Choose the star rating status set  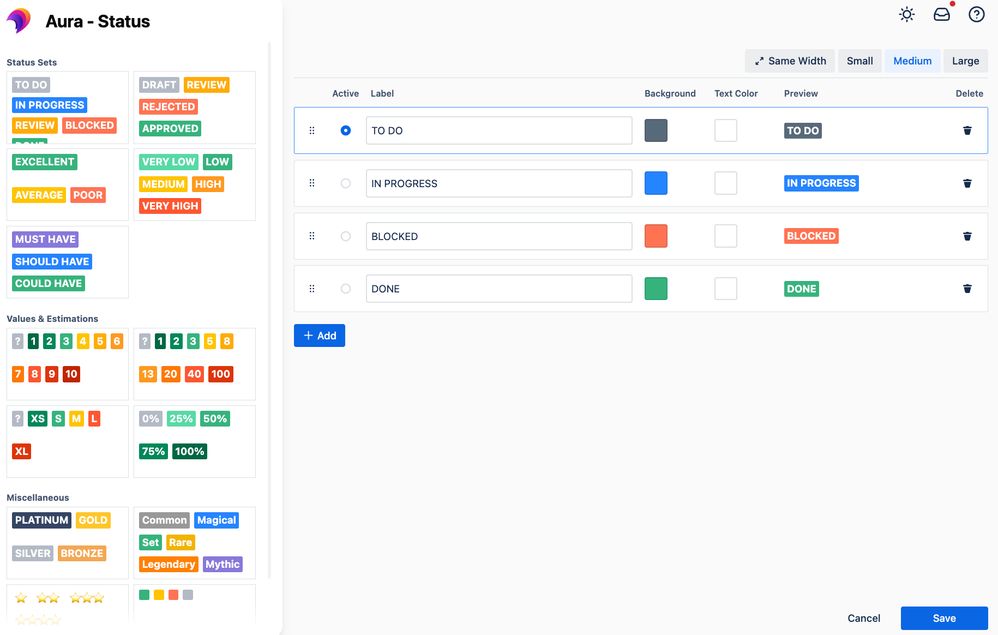click(x=67, y=604)
